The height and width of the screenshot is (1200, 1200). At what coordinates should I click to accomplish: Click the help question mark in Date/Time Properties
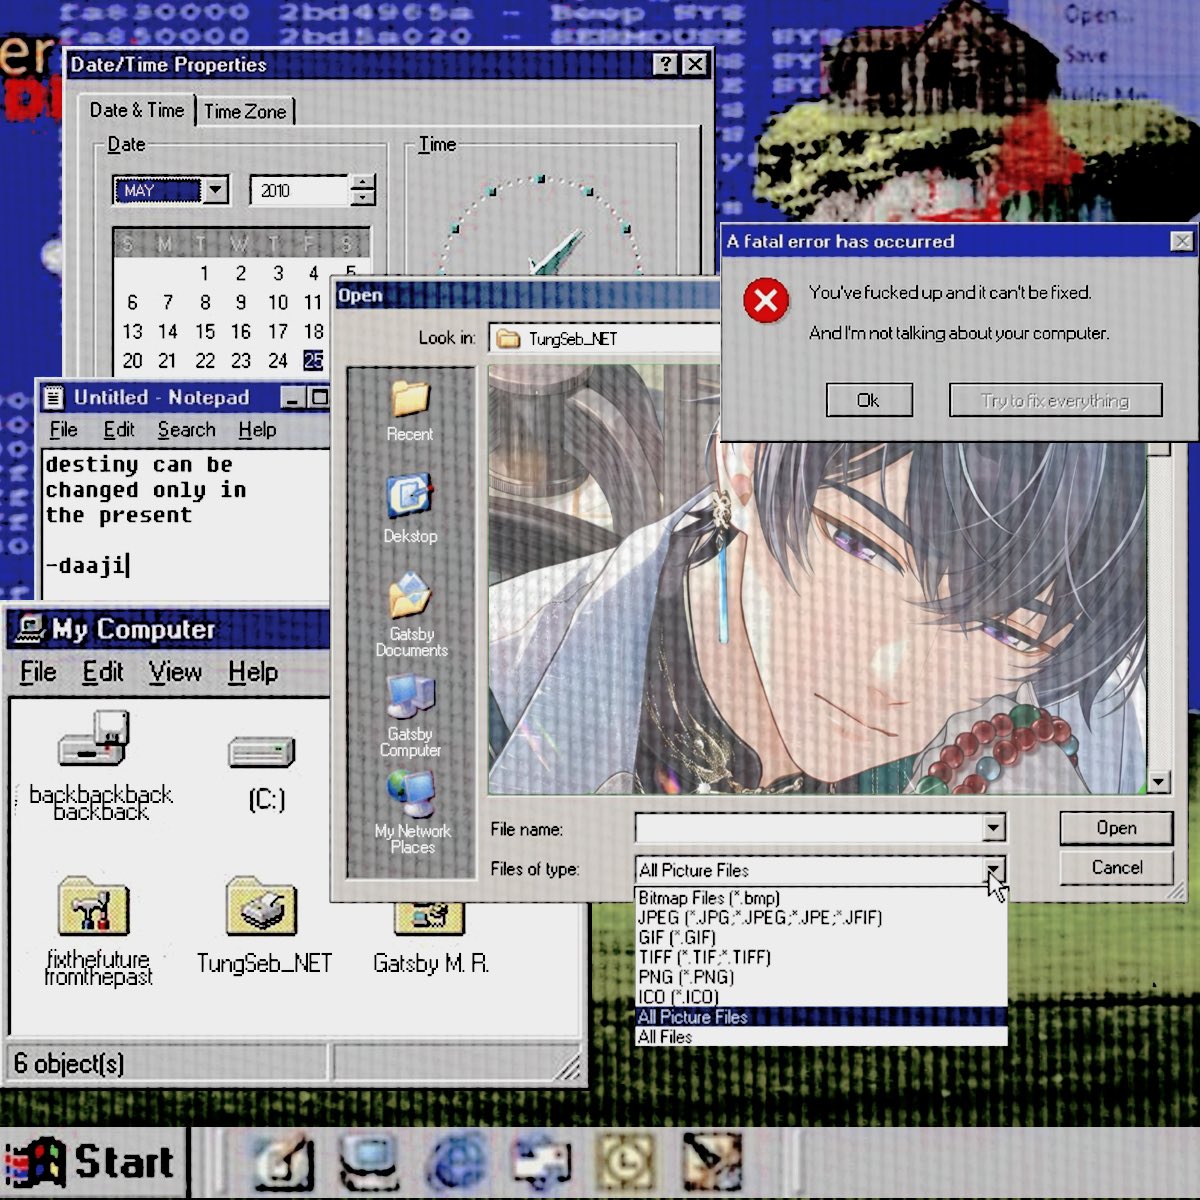pos(666,64)
